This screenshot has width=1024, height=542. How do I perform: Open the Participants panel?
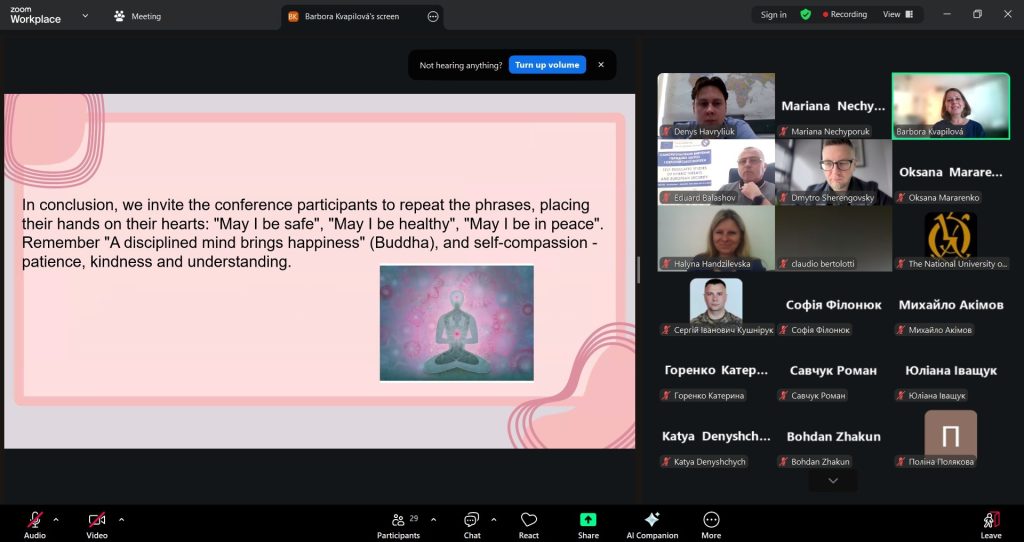point(398,521)
